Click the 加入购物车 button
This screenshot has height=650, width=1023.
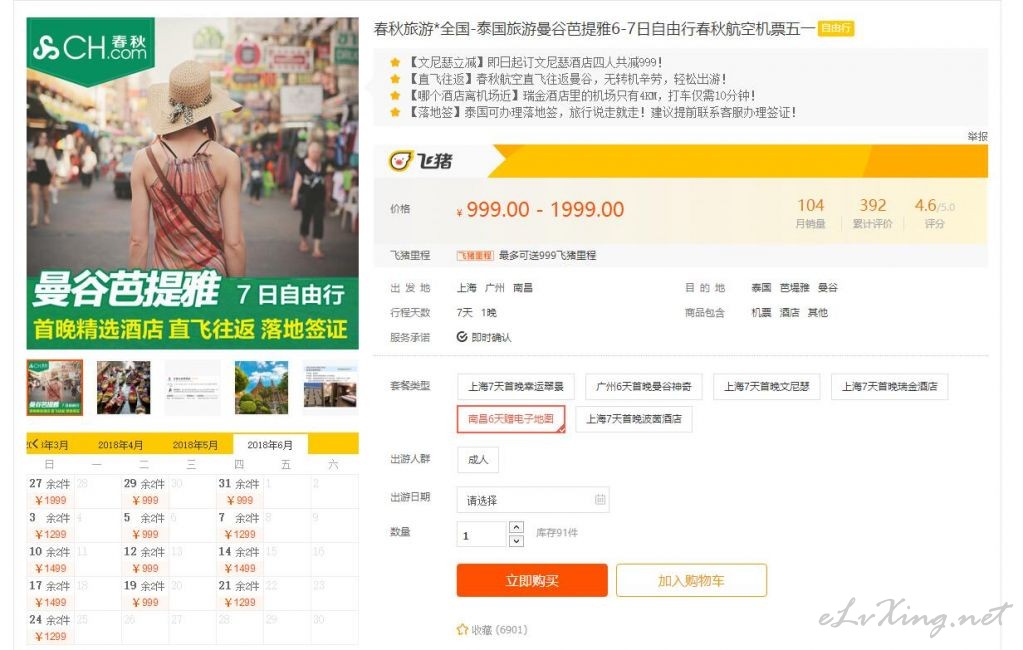[691, 580]
